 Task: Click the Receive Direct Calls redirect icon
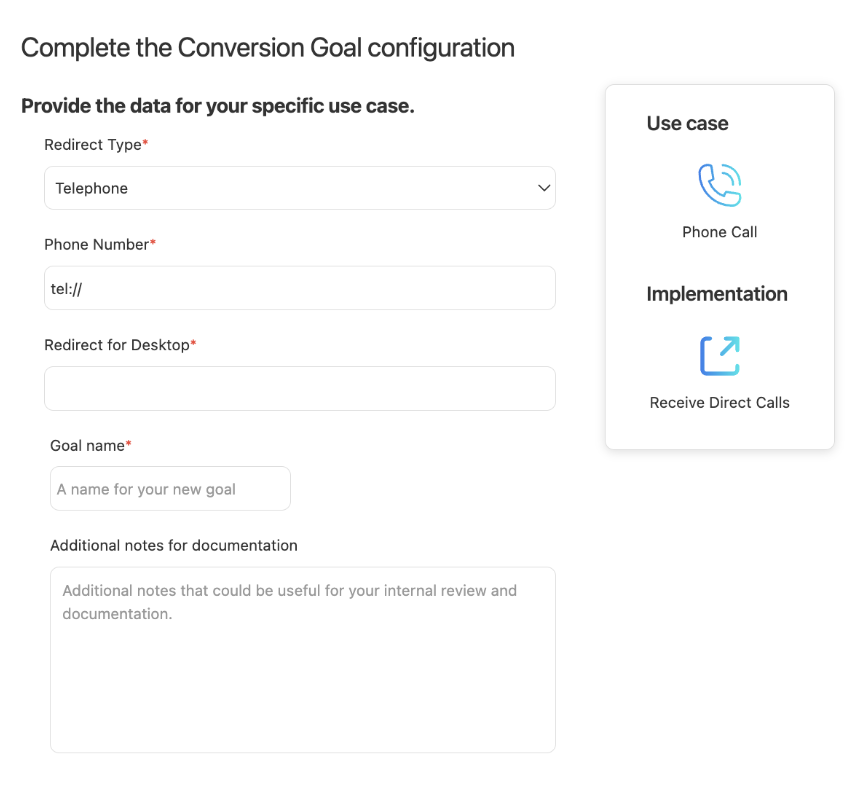click(x=719, y=355)
